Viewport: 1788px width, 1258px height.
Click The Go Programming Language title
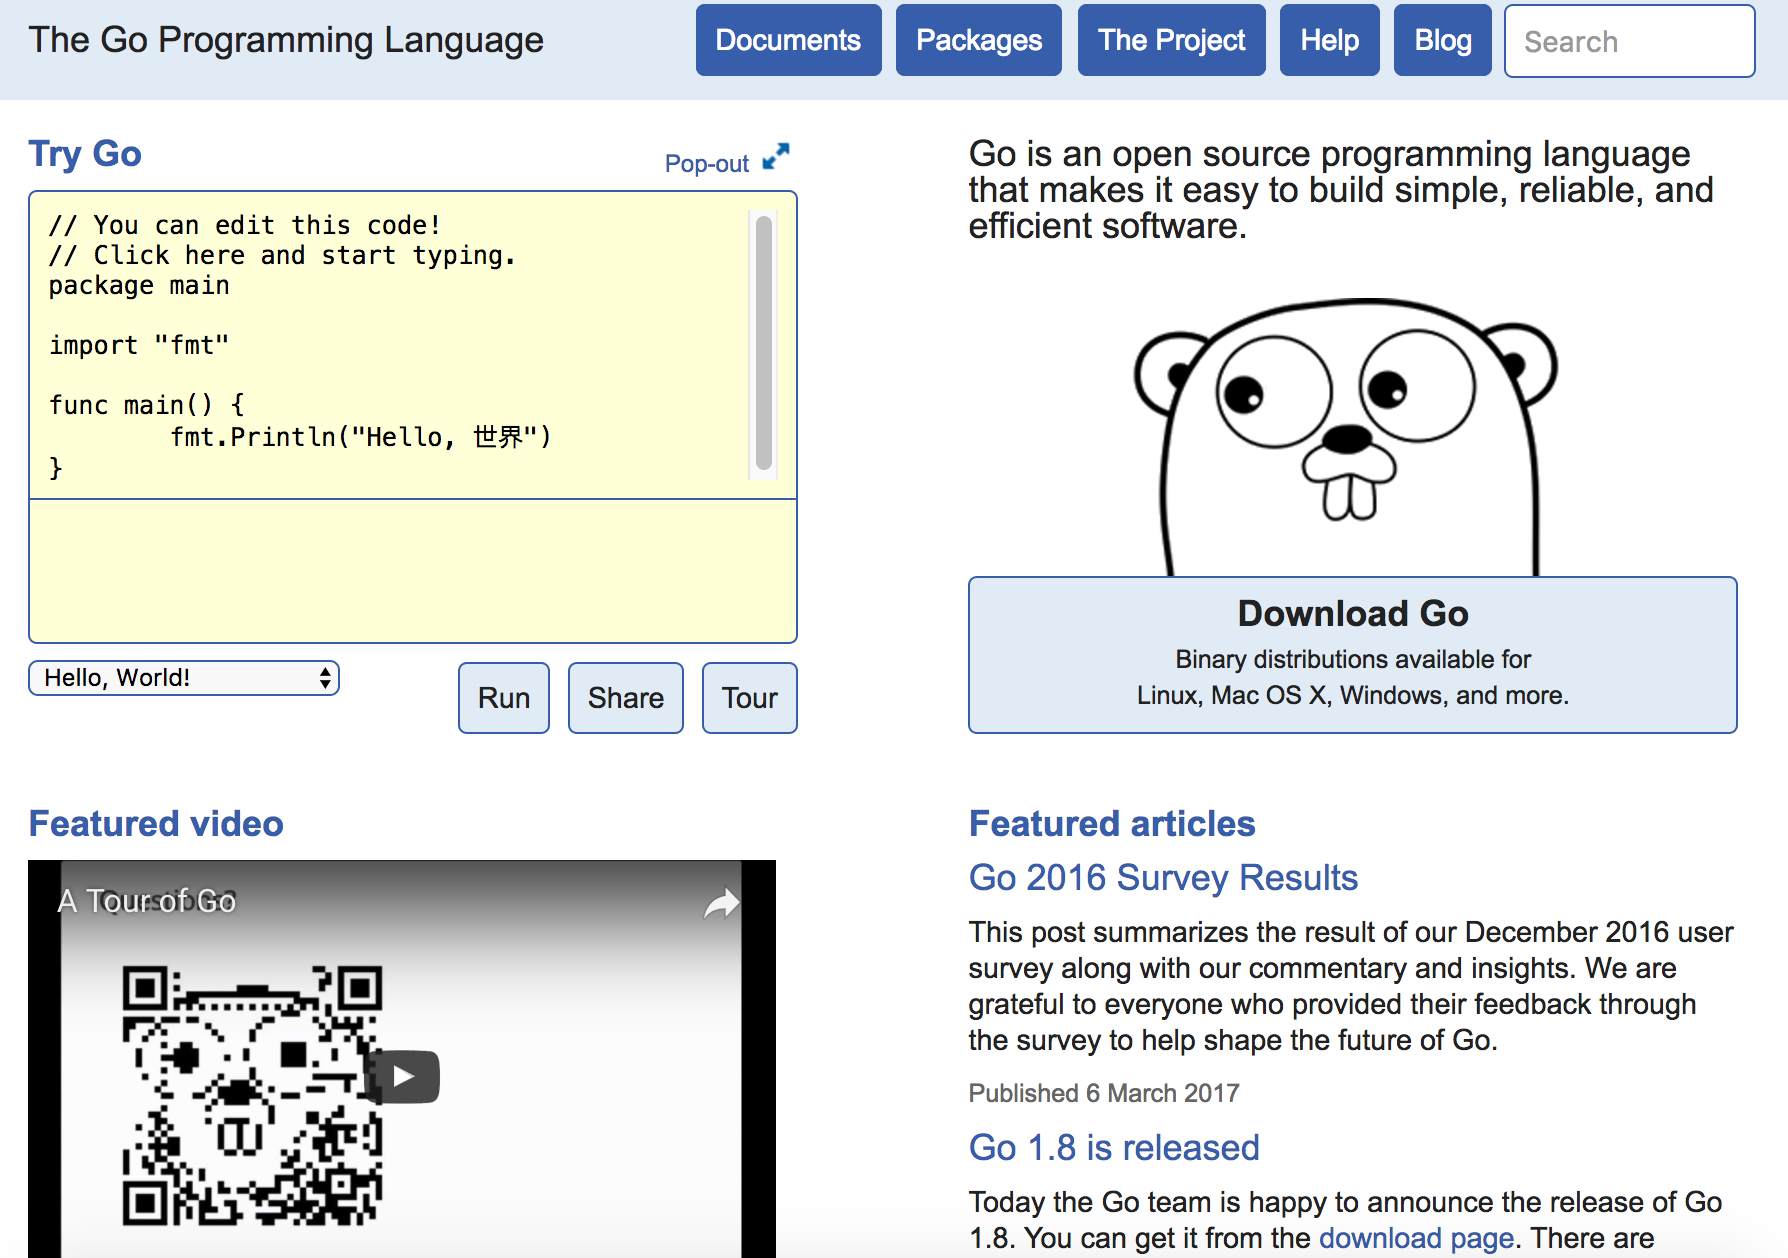[x=286, y=40]
